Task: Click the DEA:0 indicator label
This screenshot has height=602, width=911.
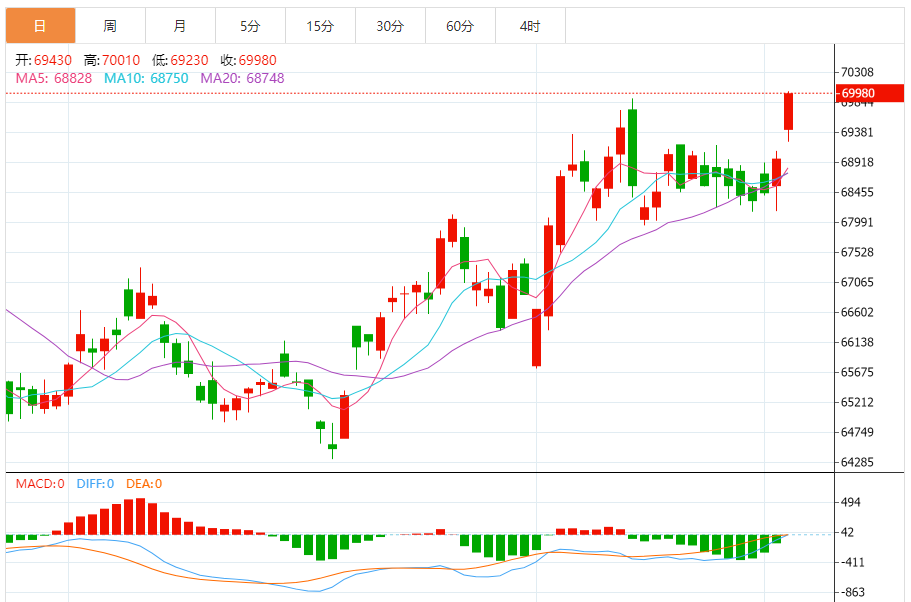Action: tap(144, 484)
